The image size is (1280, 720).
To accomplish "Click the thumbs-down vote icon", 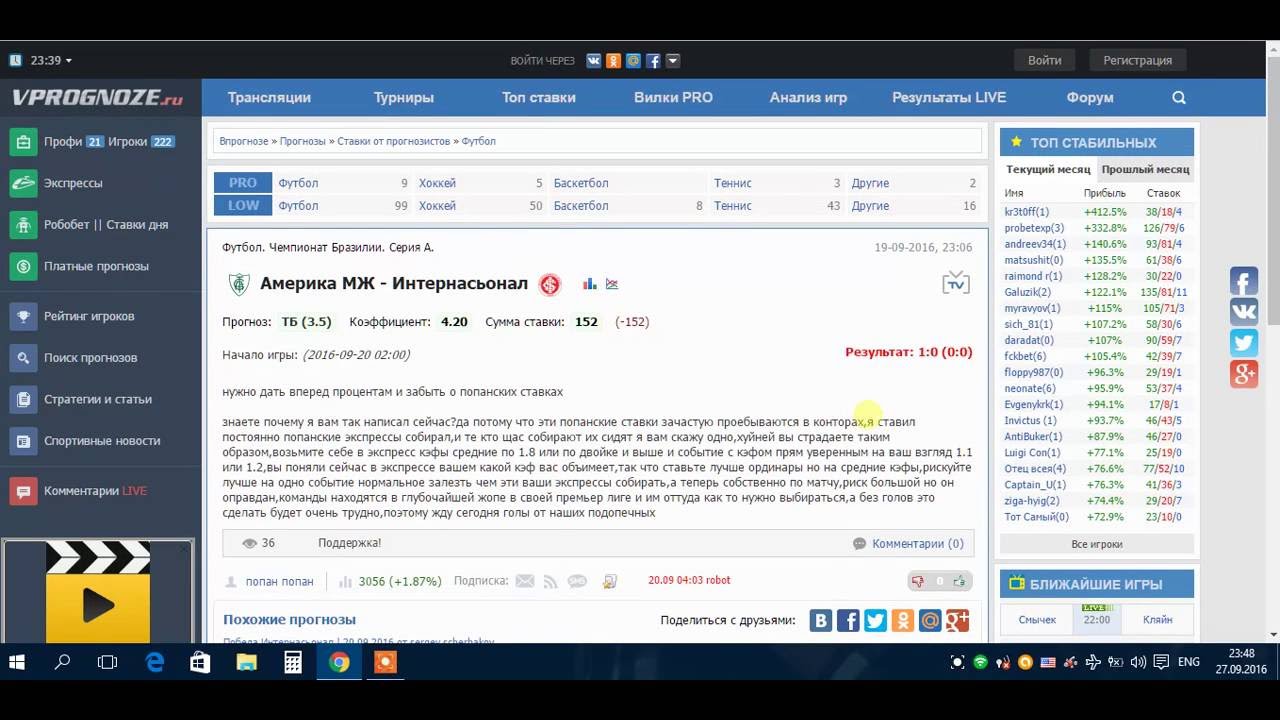I will (918, 581).
